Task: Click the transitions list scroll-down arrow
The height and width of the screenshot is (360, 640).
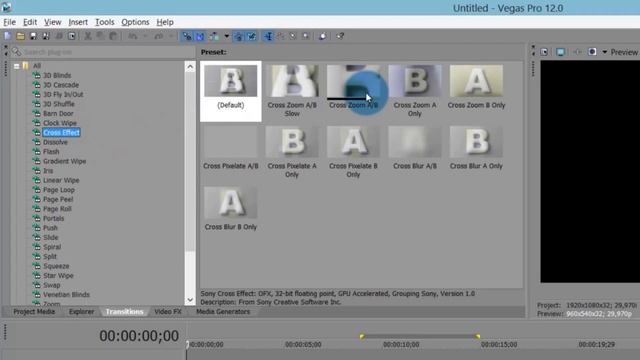Action: (x=190, y=300)
